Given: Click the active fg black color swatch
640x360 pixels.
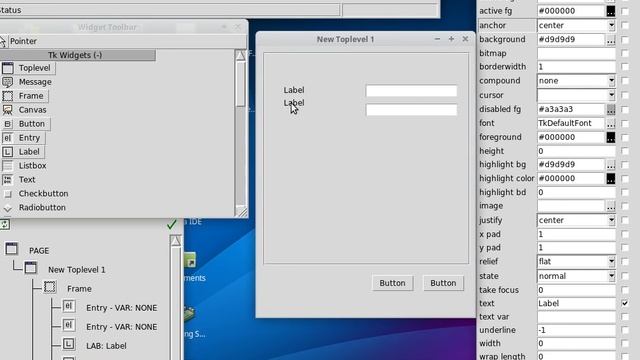Looking at the screenshot, I should (611, 11).
